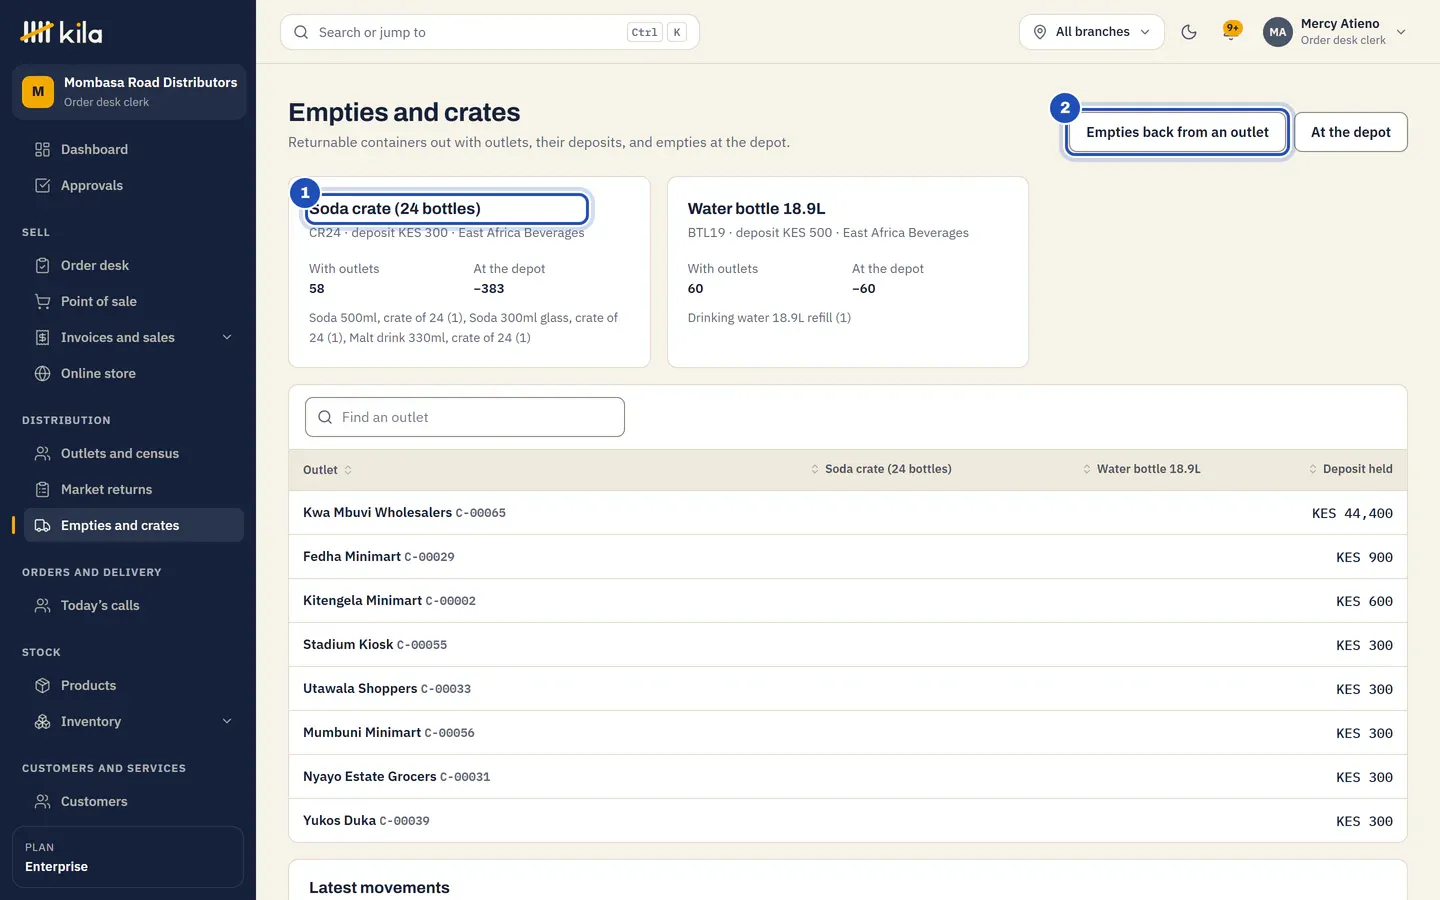
Task: Sort by Deposit held column
Action: [1350, 469]
